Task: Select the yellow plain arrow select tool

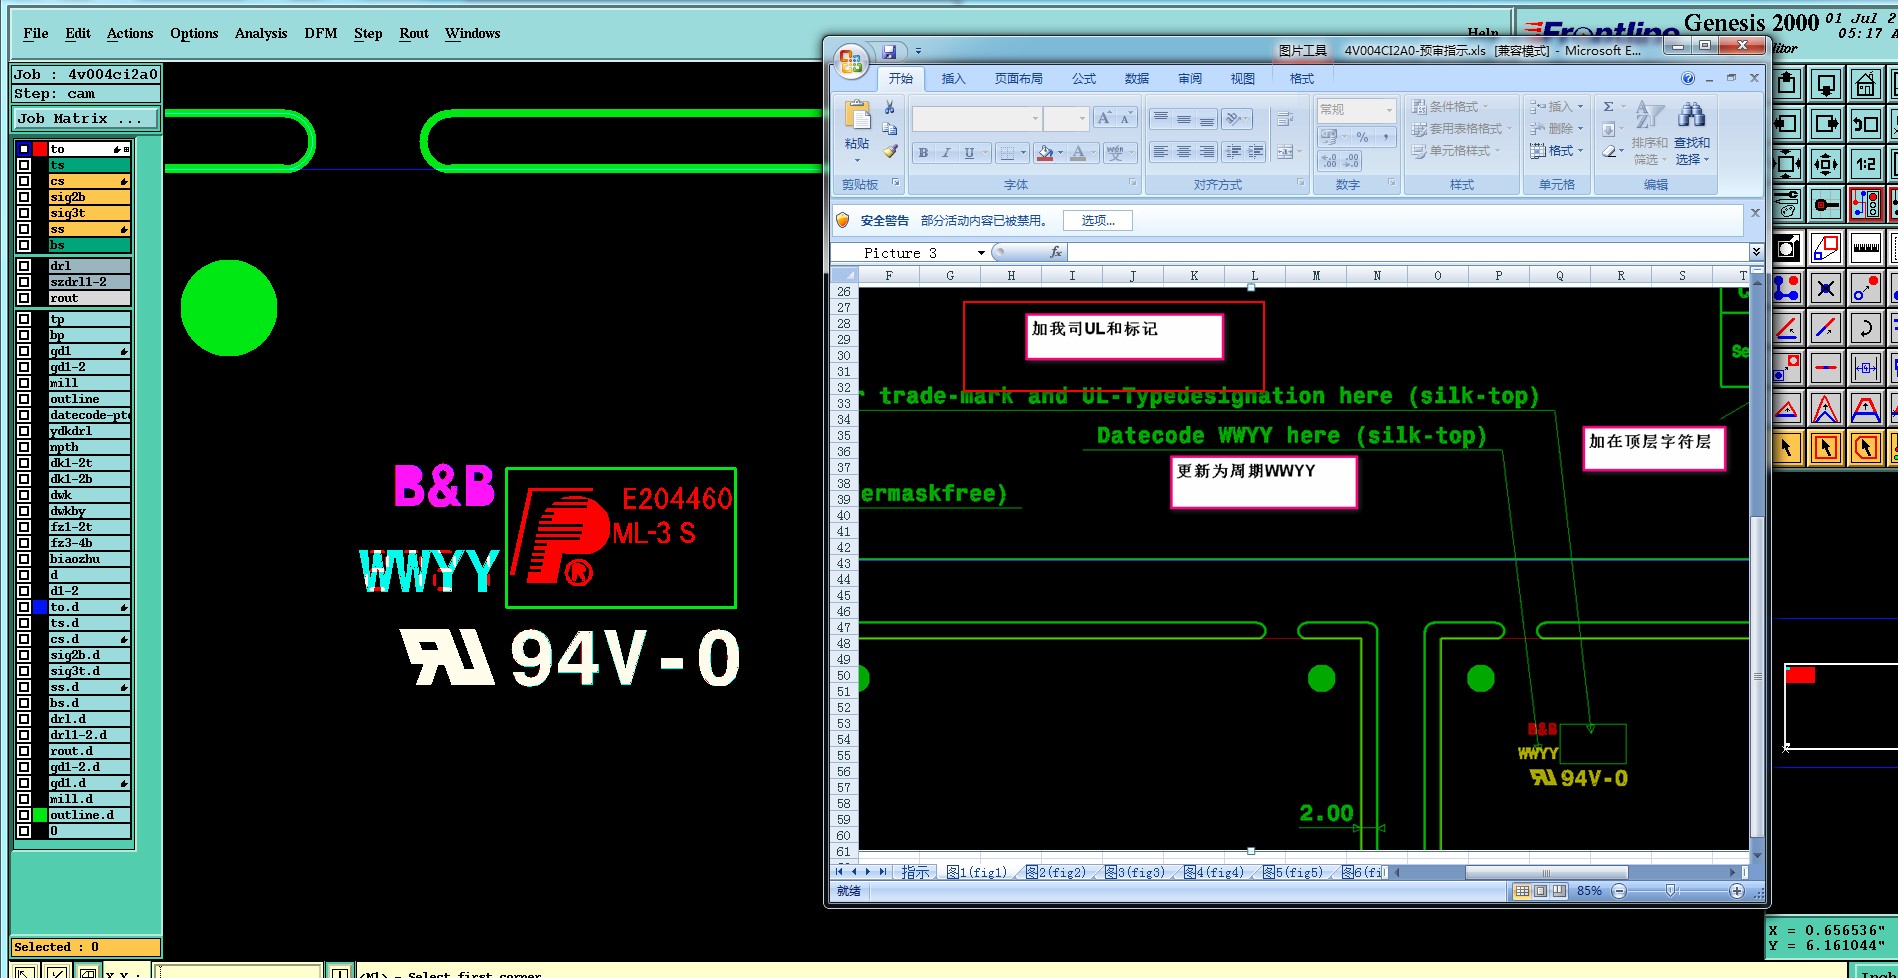Action: [x=1787, y=448]
